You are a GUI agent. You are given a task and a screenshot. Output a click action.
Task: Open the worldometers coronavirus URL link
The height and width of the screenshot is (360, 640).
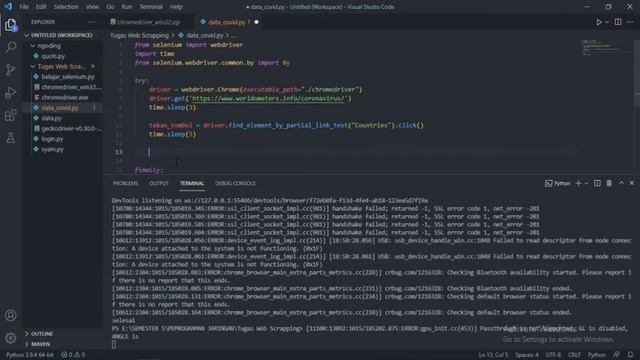pos(268,98)
